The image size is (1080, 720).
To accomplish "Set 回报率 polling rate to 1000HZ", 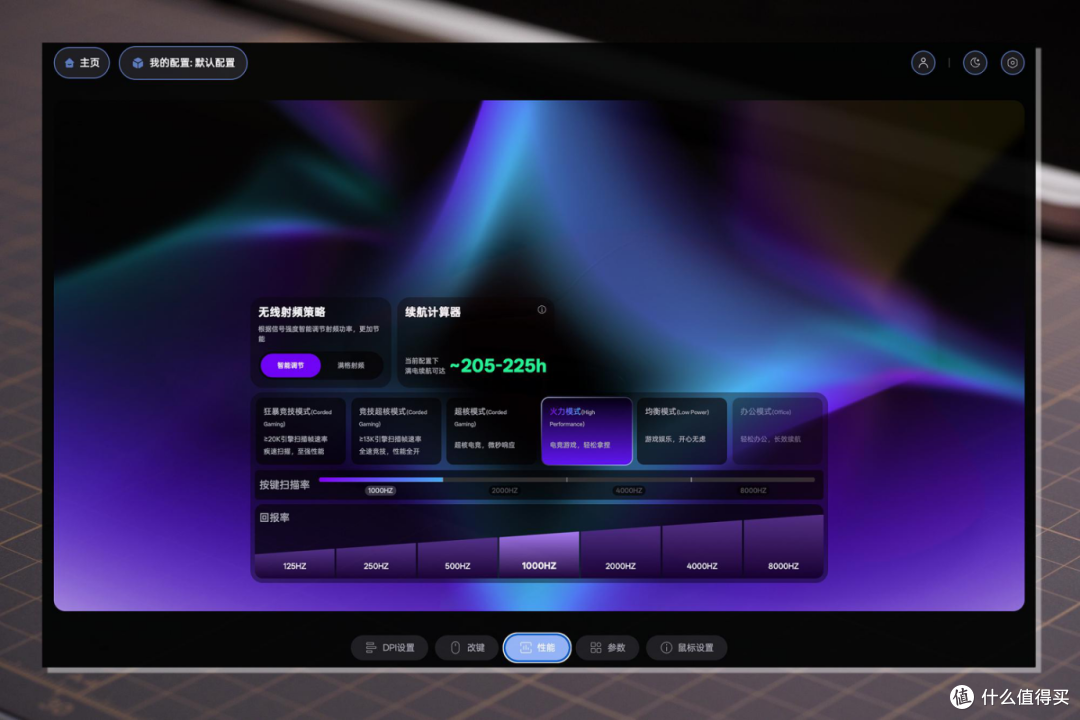I will 539,553.
